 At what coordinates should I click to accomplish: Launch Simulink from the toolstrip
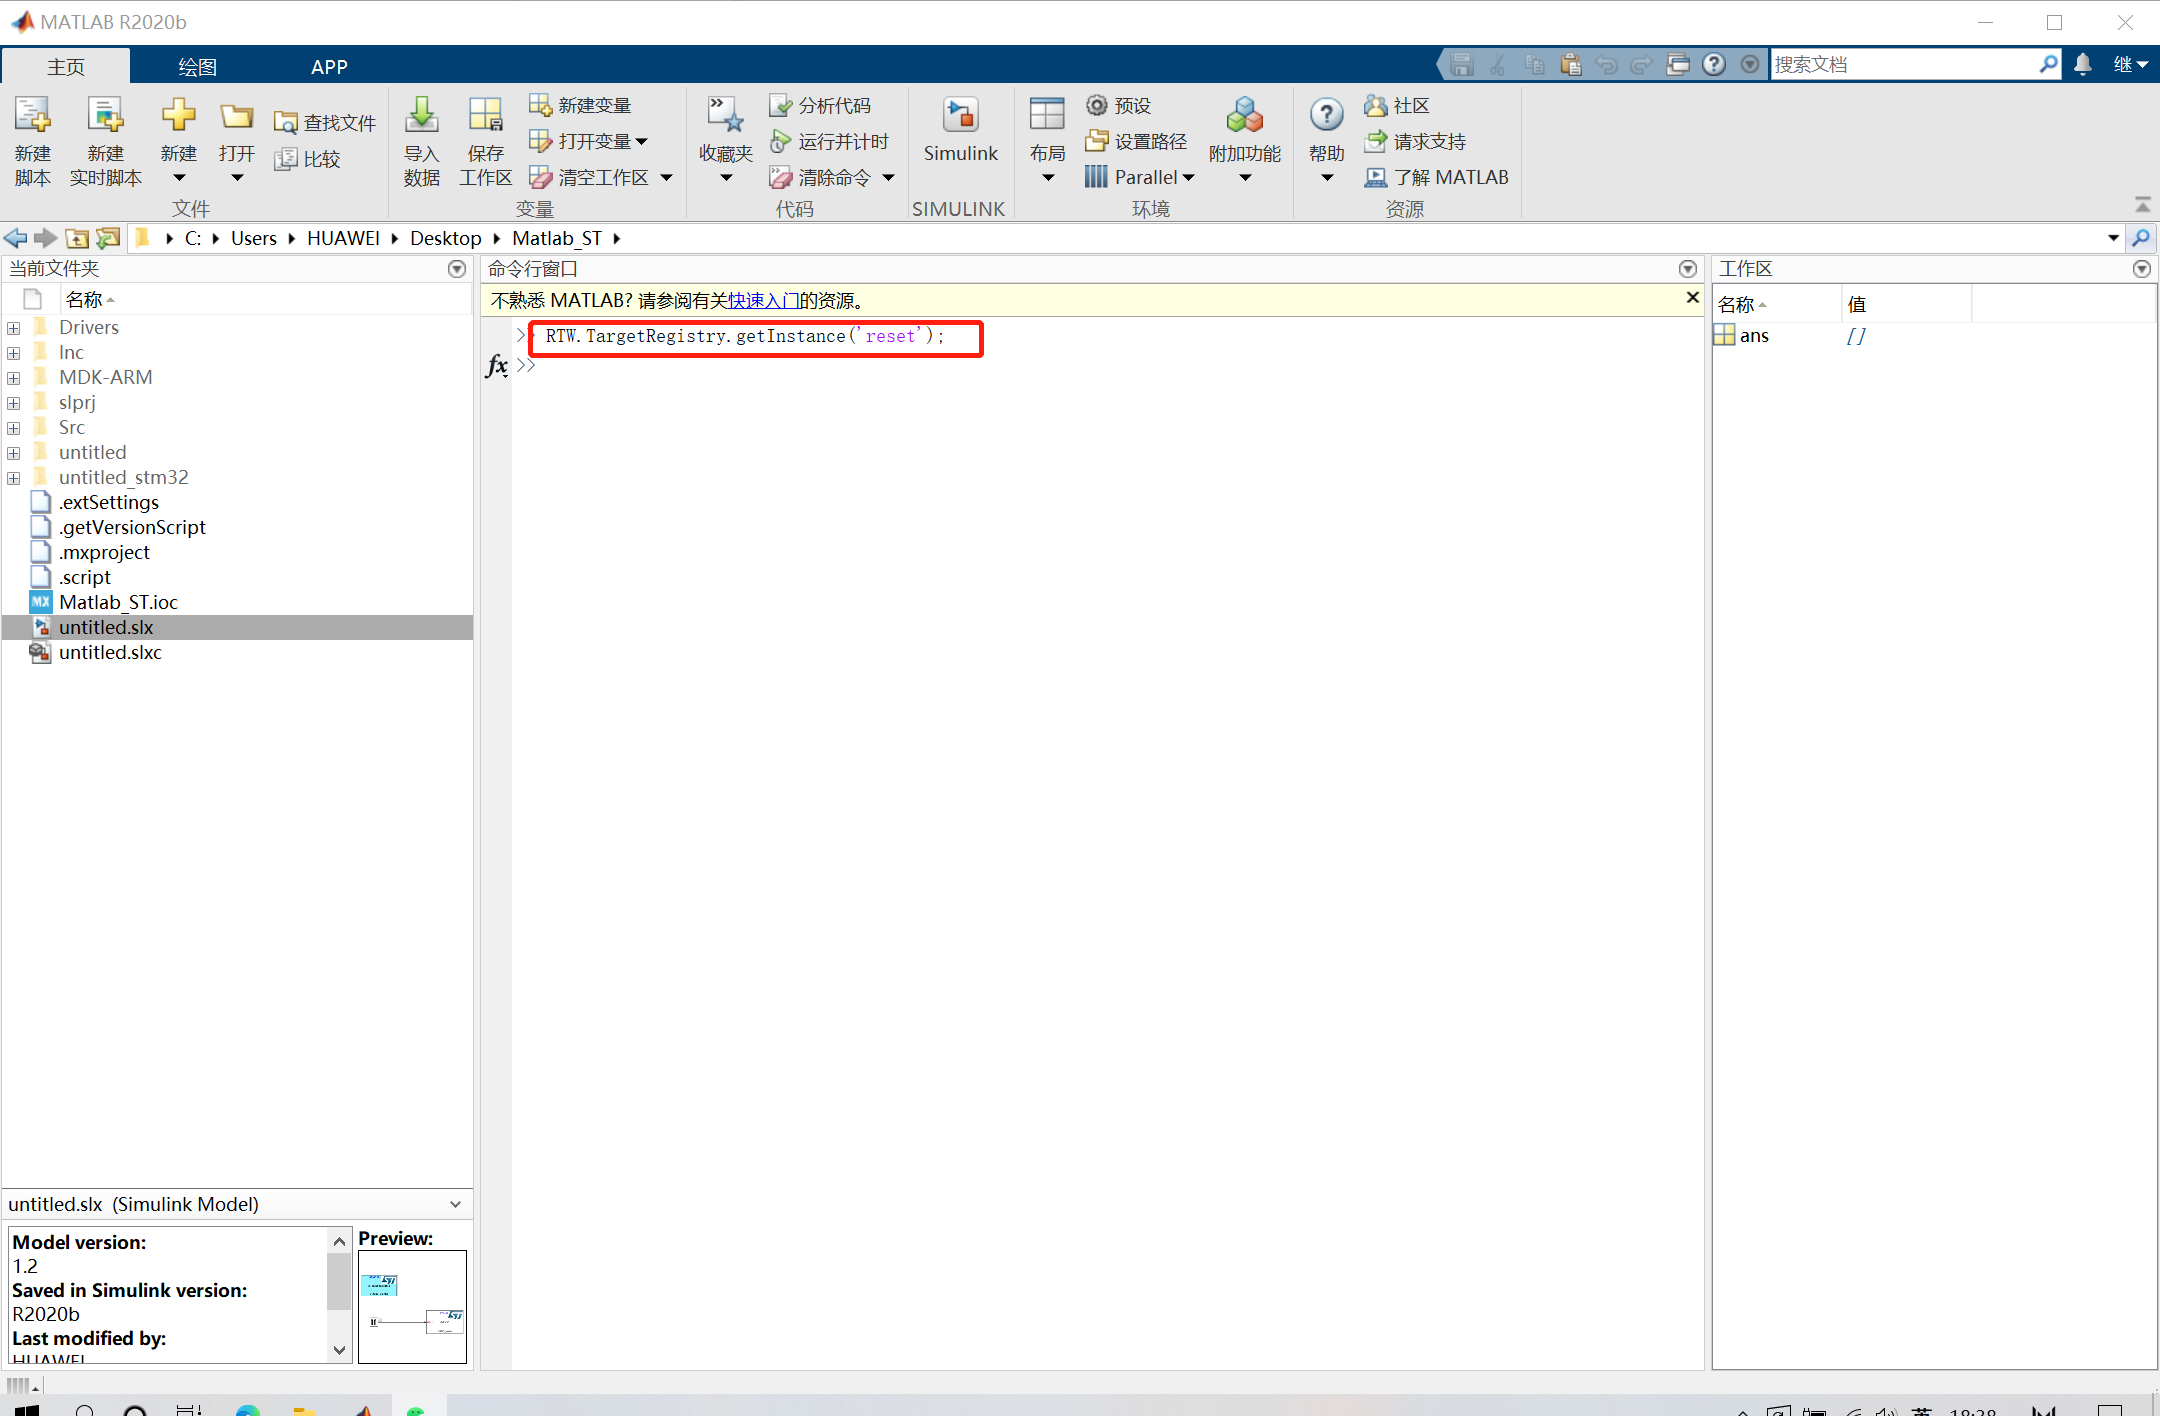tap(960, 130)
